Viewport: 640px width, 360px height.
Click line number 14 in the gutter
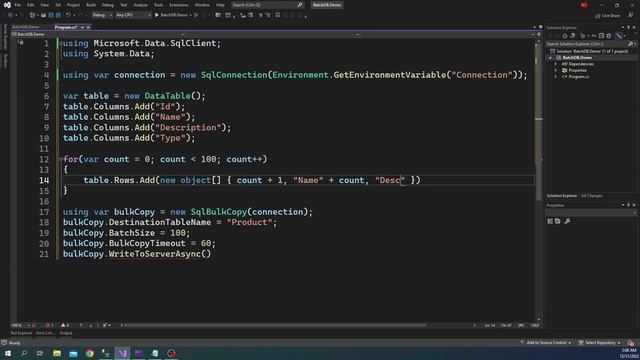44,180
